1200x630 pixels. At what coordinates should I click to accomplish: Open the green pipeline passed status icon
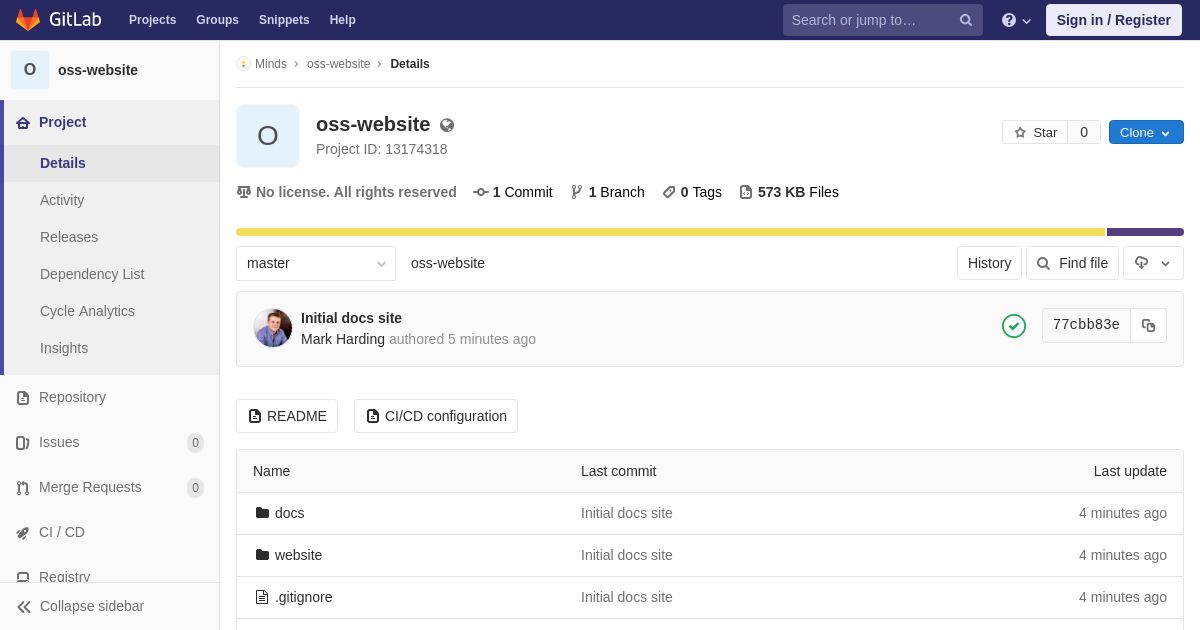1014,326
